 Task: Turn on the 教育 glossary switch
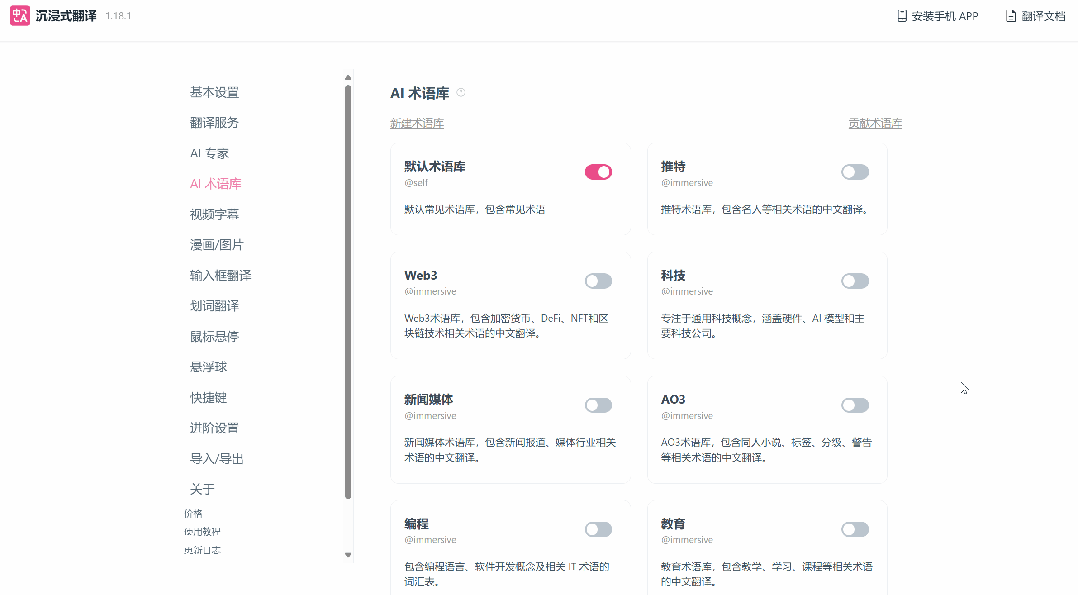click(x=855, y=529)
